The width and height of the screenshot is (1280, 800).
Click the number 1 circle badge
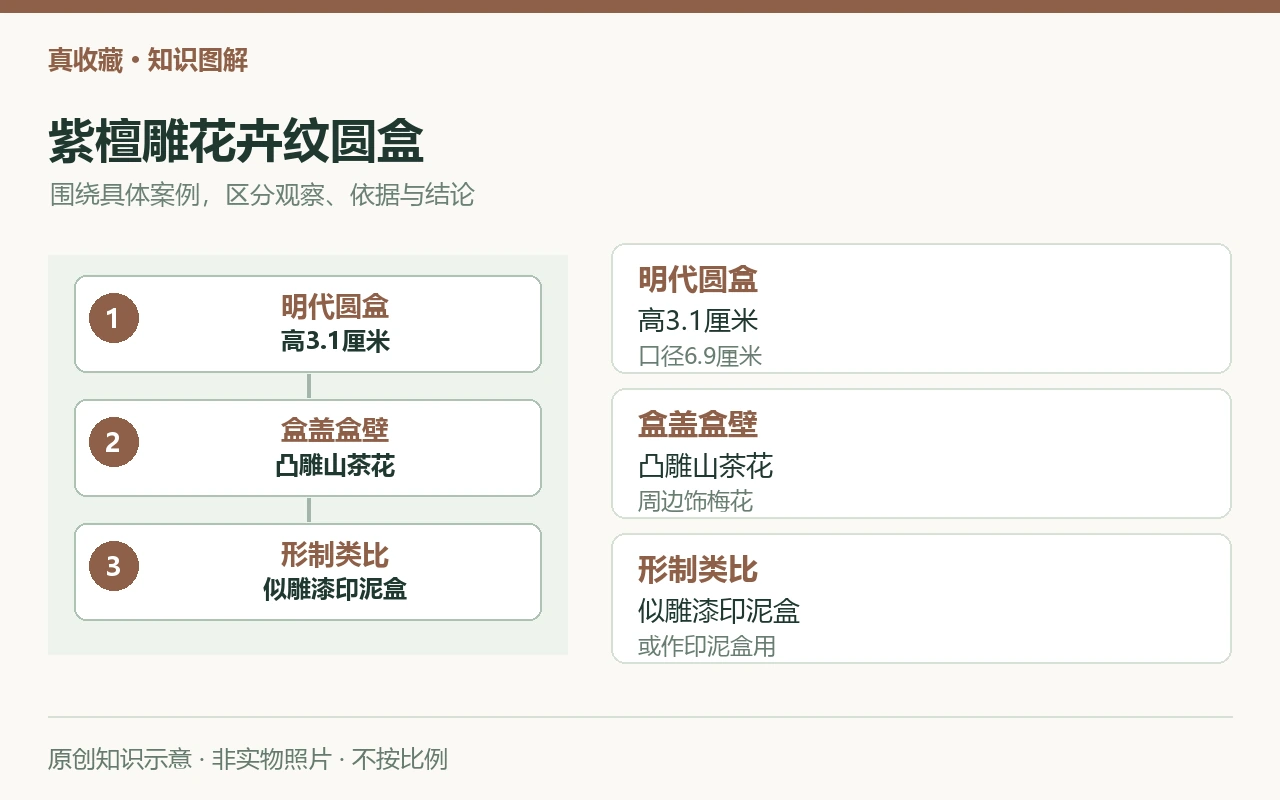click(113, 318)
